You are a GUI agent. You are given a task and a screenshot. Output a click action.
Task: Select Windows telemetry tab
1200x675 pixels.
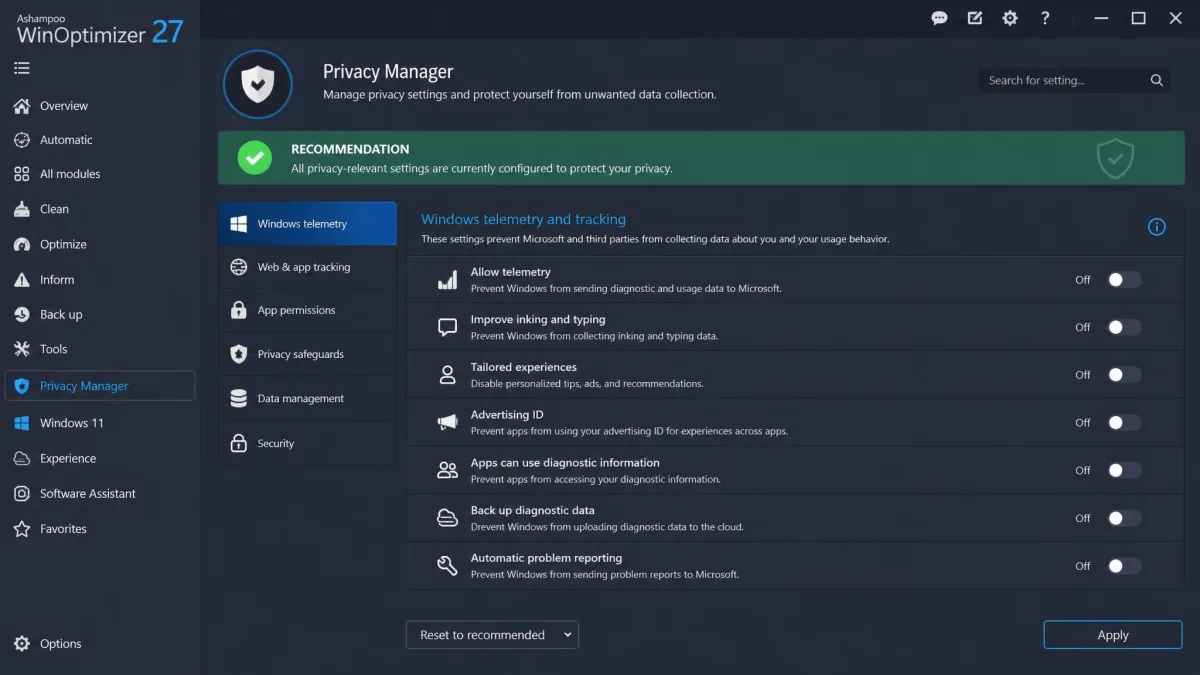point(308,224)
